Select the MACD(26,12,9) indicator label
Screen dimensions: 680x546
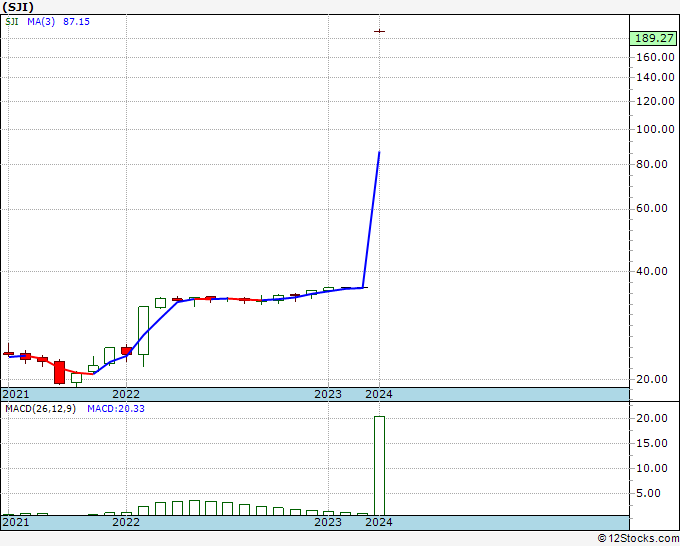pos(40,409)
